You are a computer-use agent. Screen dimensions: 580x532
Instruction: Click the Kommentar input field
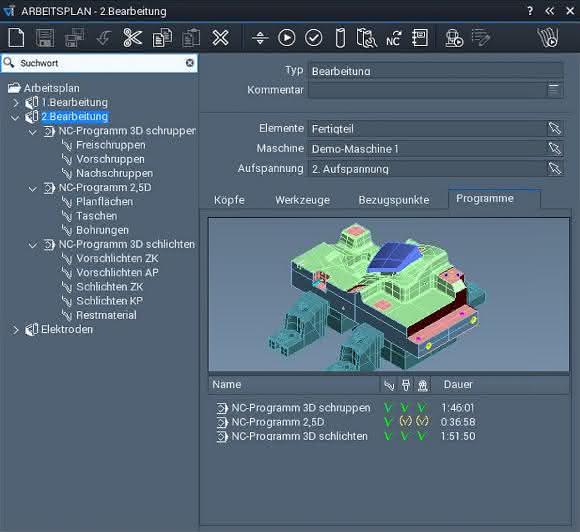(x=427, y=90)
